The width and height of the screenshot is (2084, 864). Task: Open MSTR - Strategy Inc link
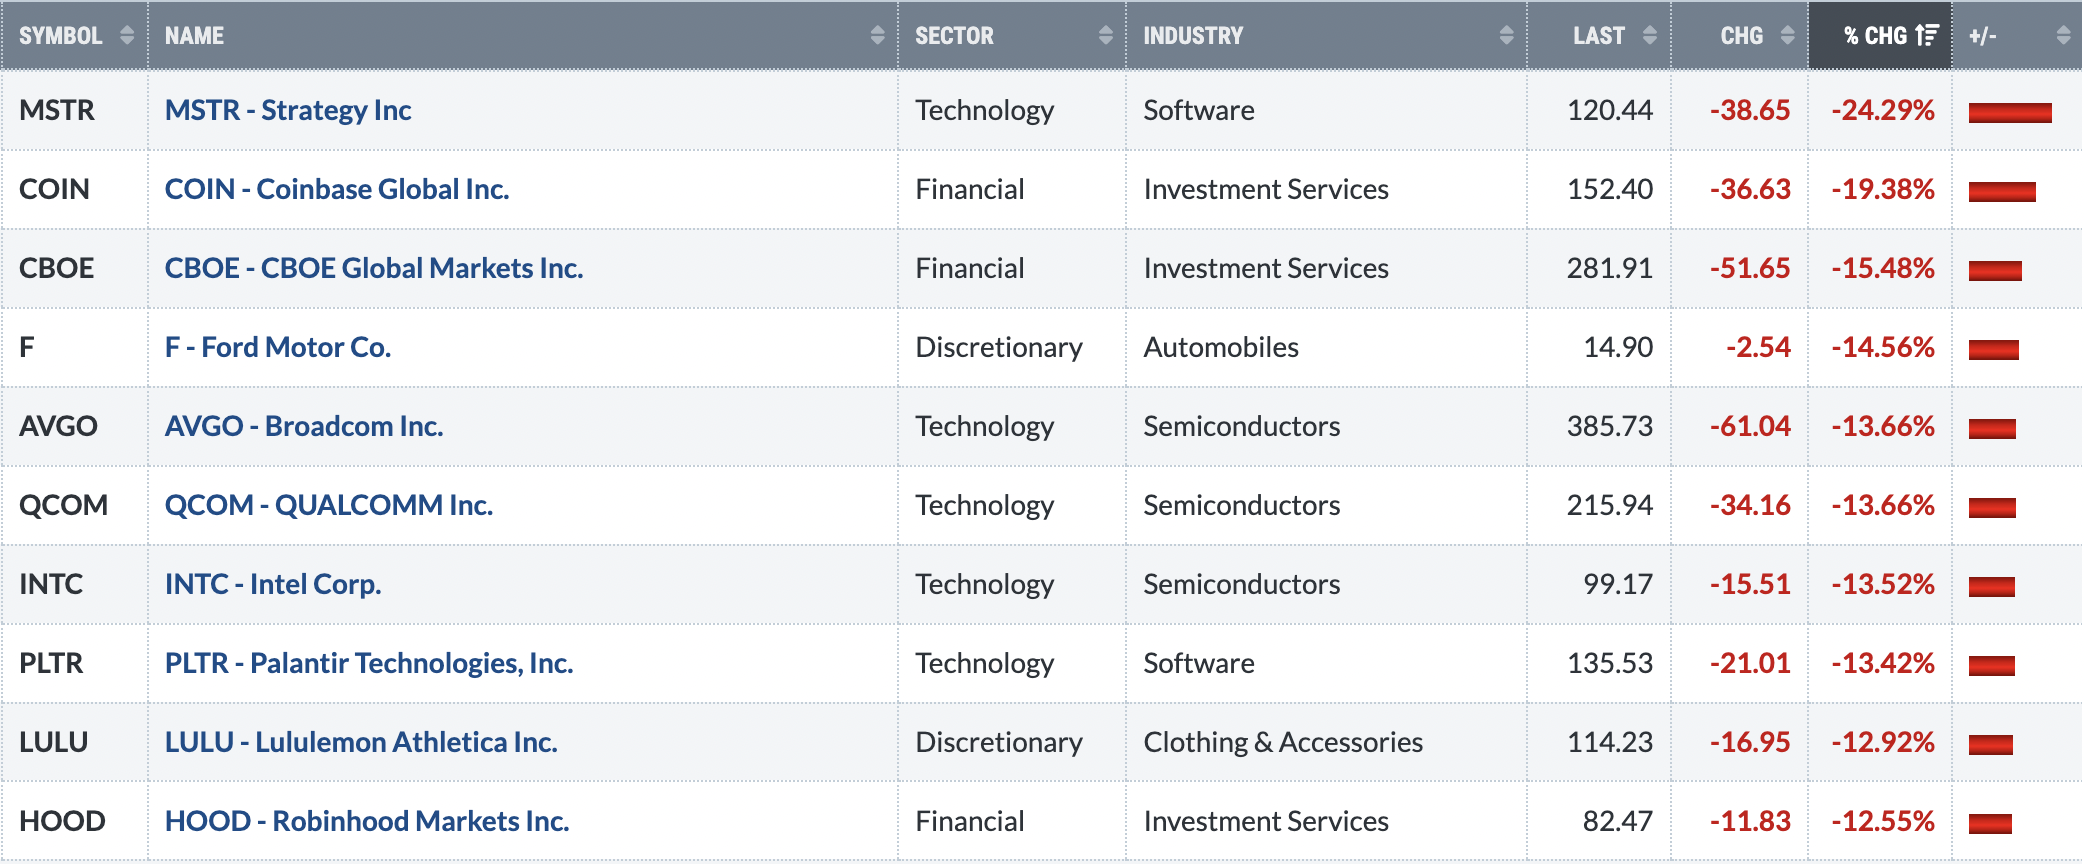[x=288, y=110]
